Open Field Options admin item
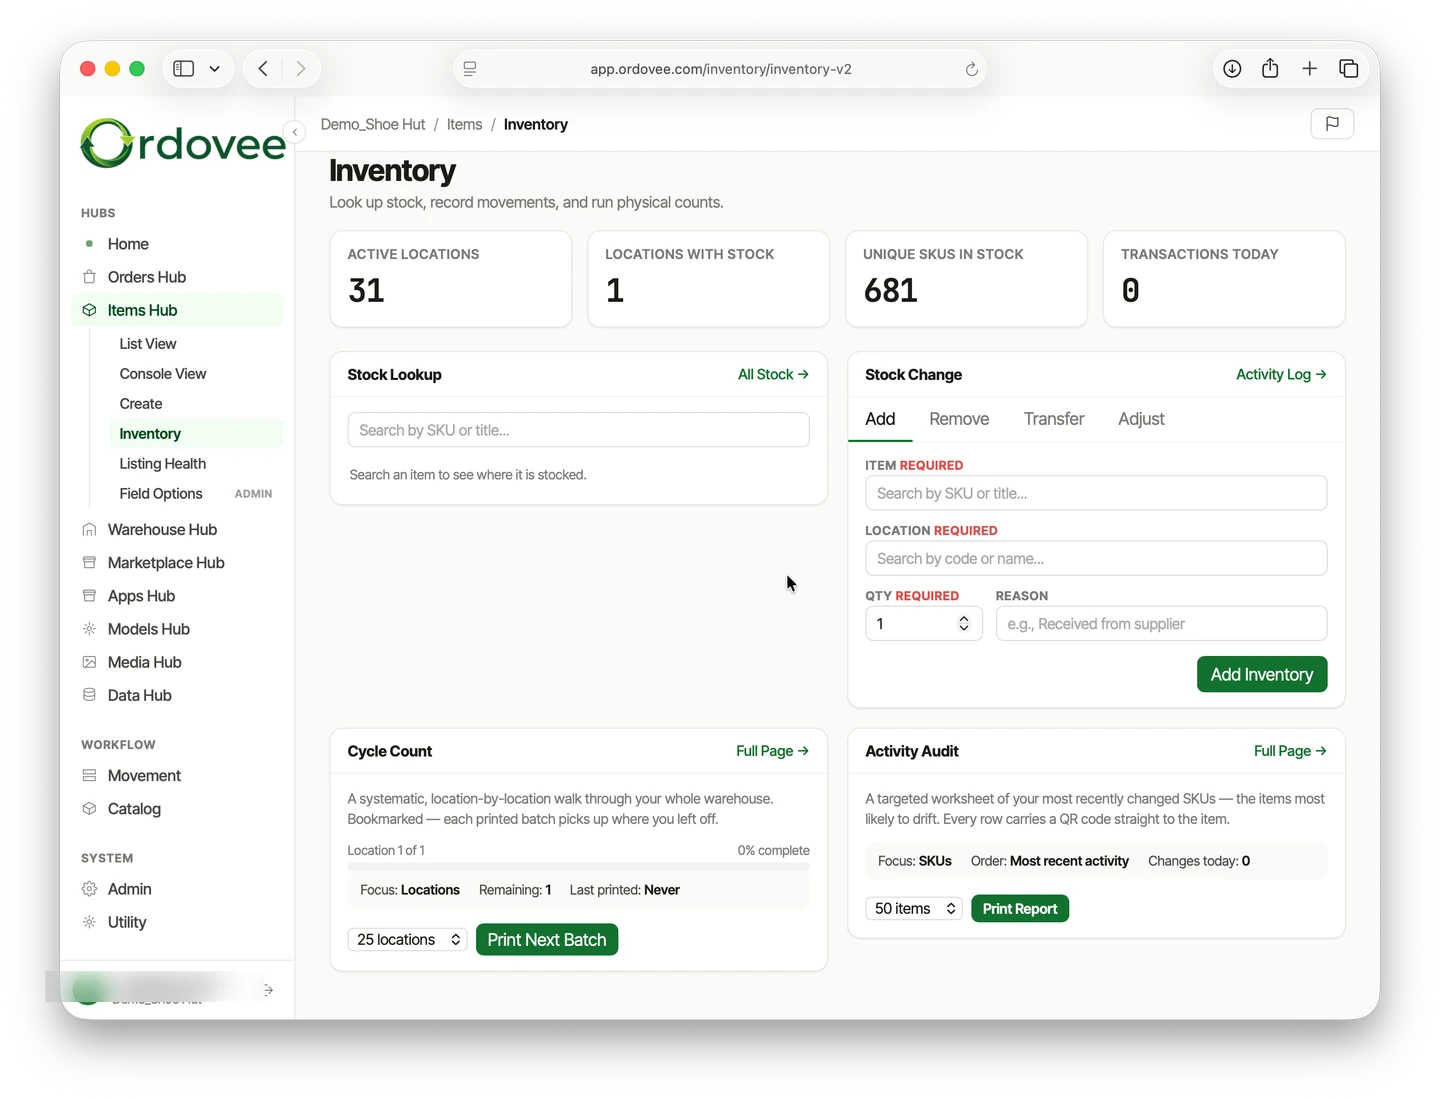1440x1099 pixels. point(196,494)
